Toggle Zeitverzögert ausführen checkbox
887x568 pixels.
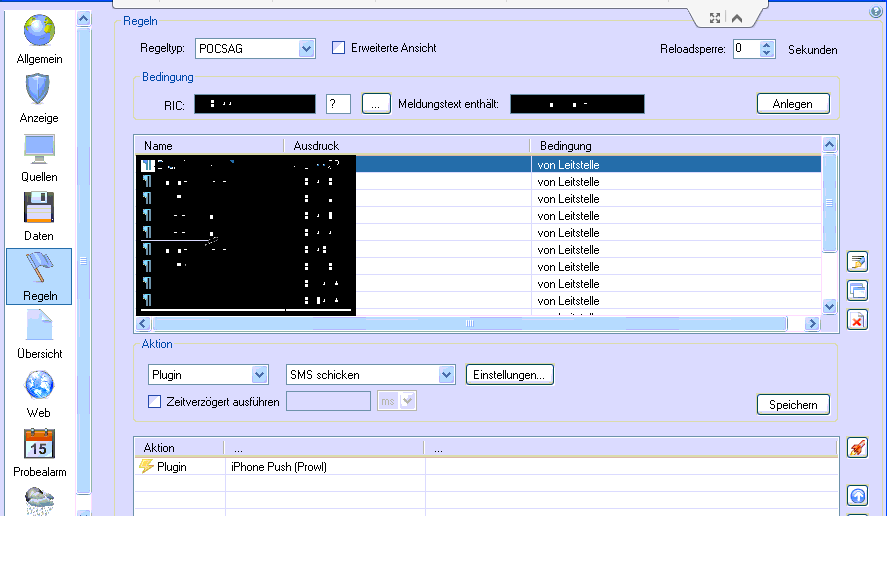point(154,402)
